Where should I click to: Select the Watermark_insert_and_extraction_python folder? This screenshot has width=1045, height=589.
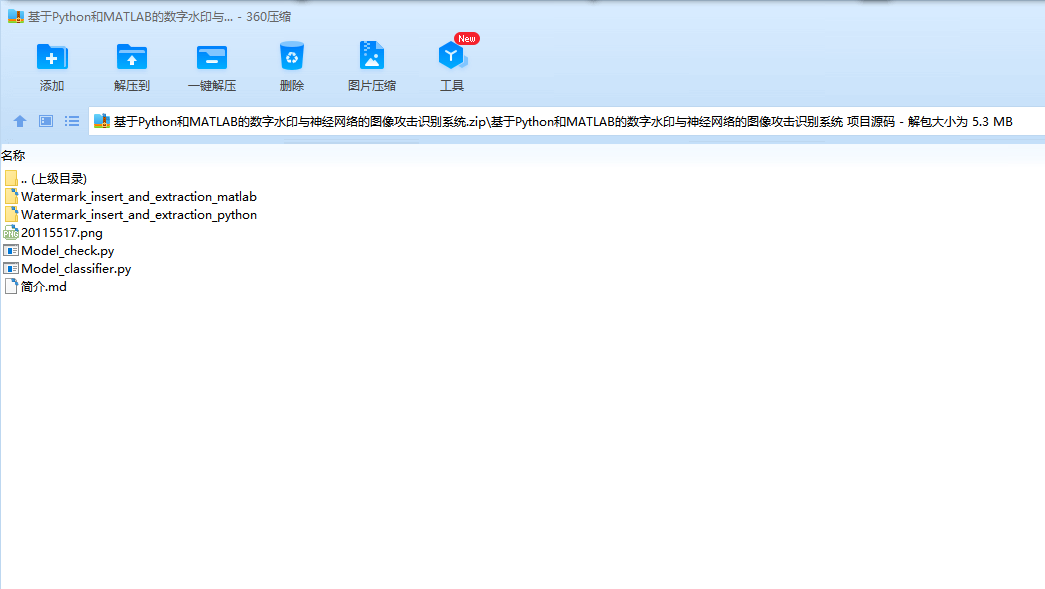pyautogui.click(x=139, y=215)
